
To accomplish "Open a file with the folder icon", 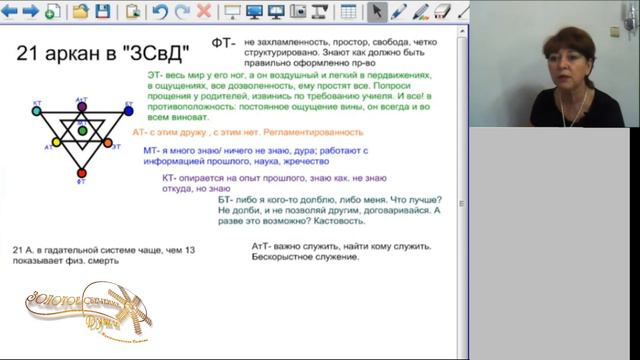I will pyautogui.click(x=80, y=11).
